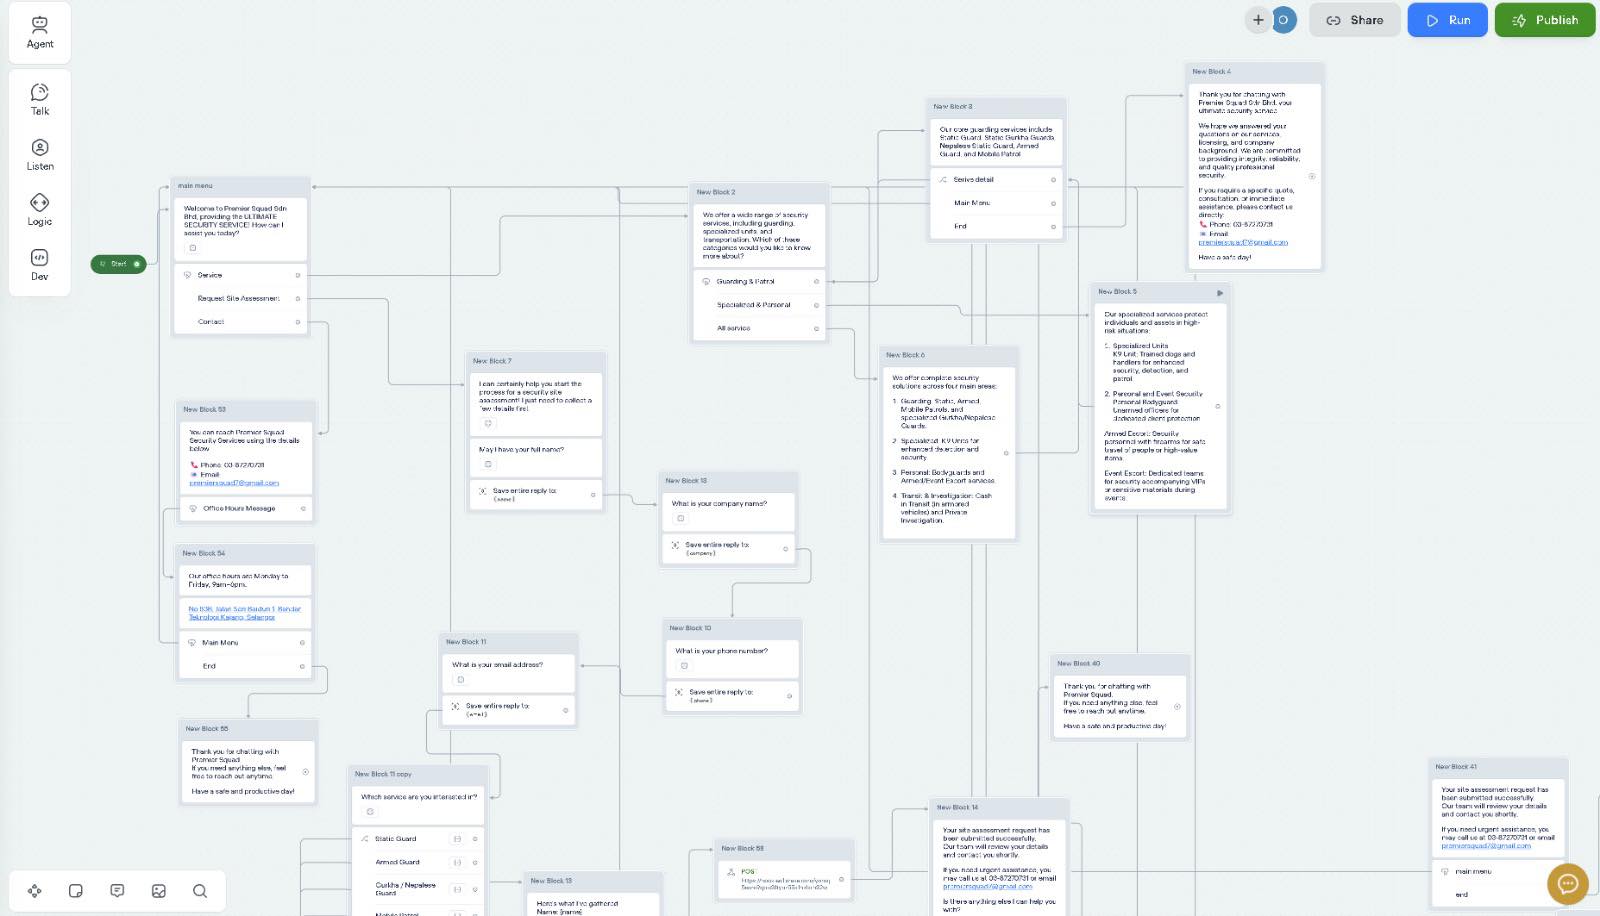Select Guarding & Patrol choice in New Block 2
The image size is (1600, 916).
(x=760, y=281)
